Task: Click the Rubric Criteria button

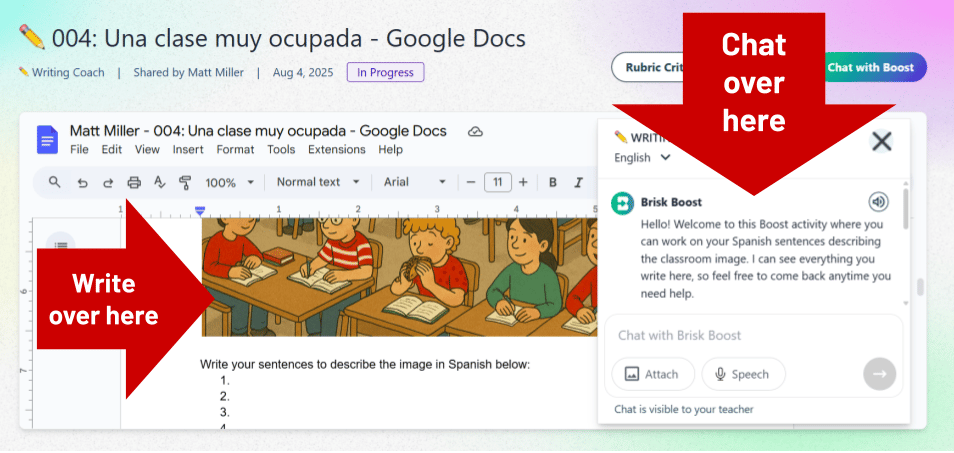Action: tap(649, 67)
